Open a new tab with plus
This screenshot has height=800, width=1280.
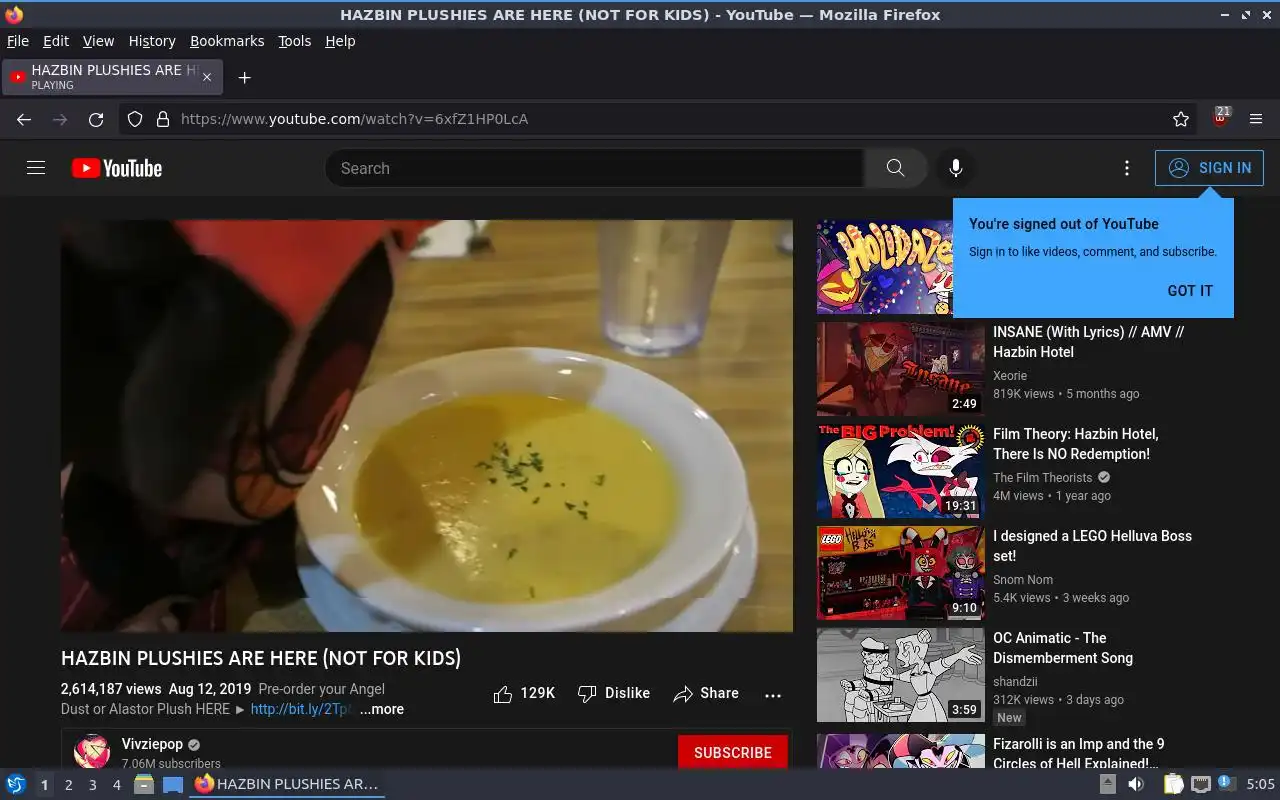click(x=244, y=77)
